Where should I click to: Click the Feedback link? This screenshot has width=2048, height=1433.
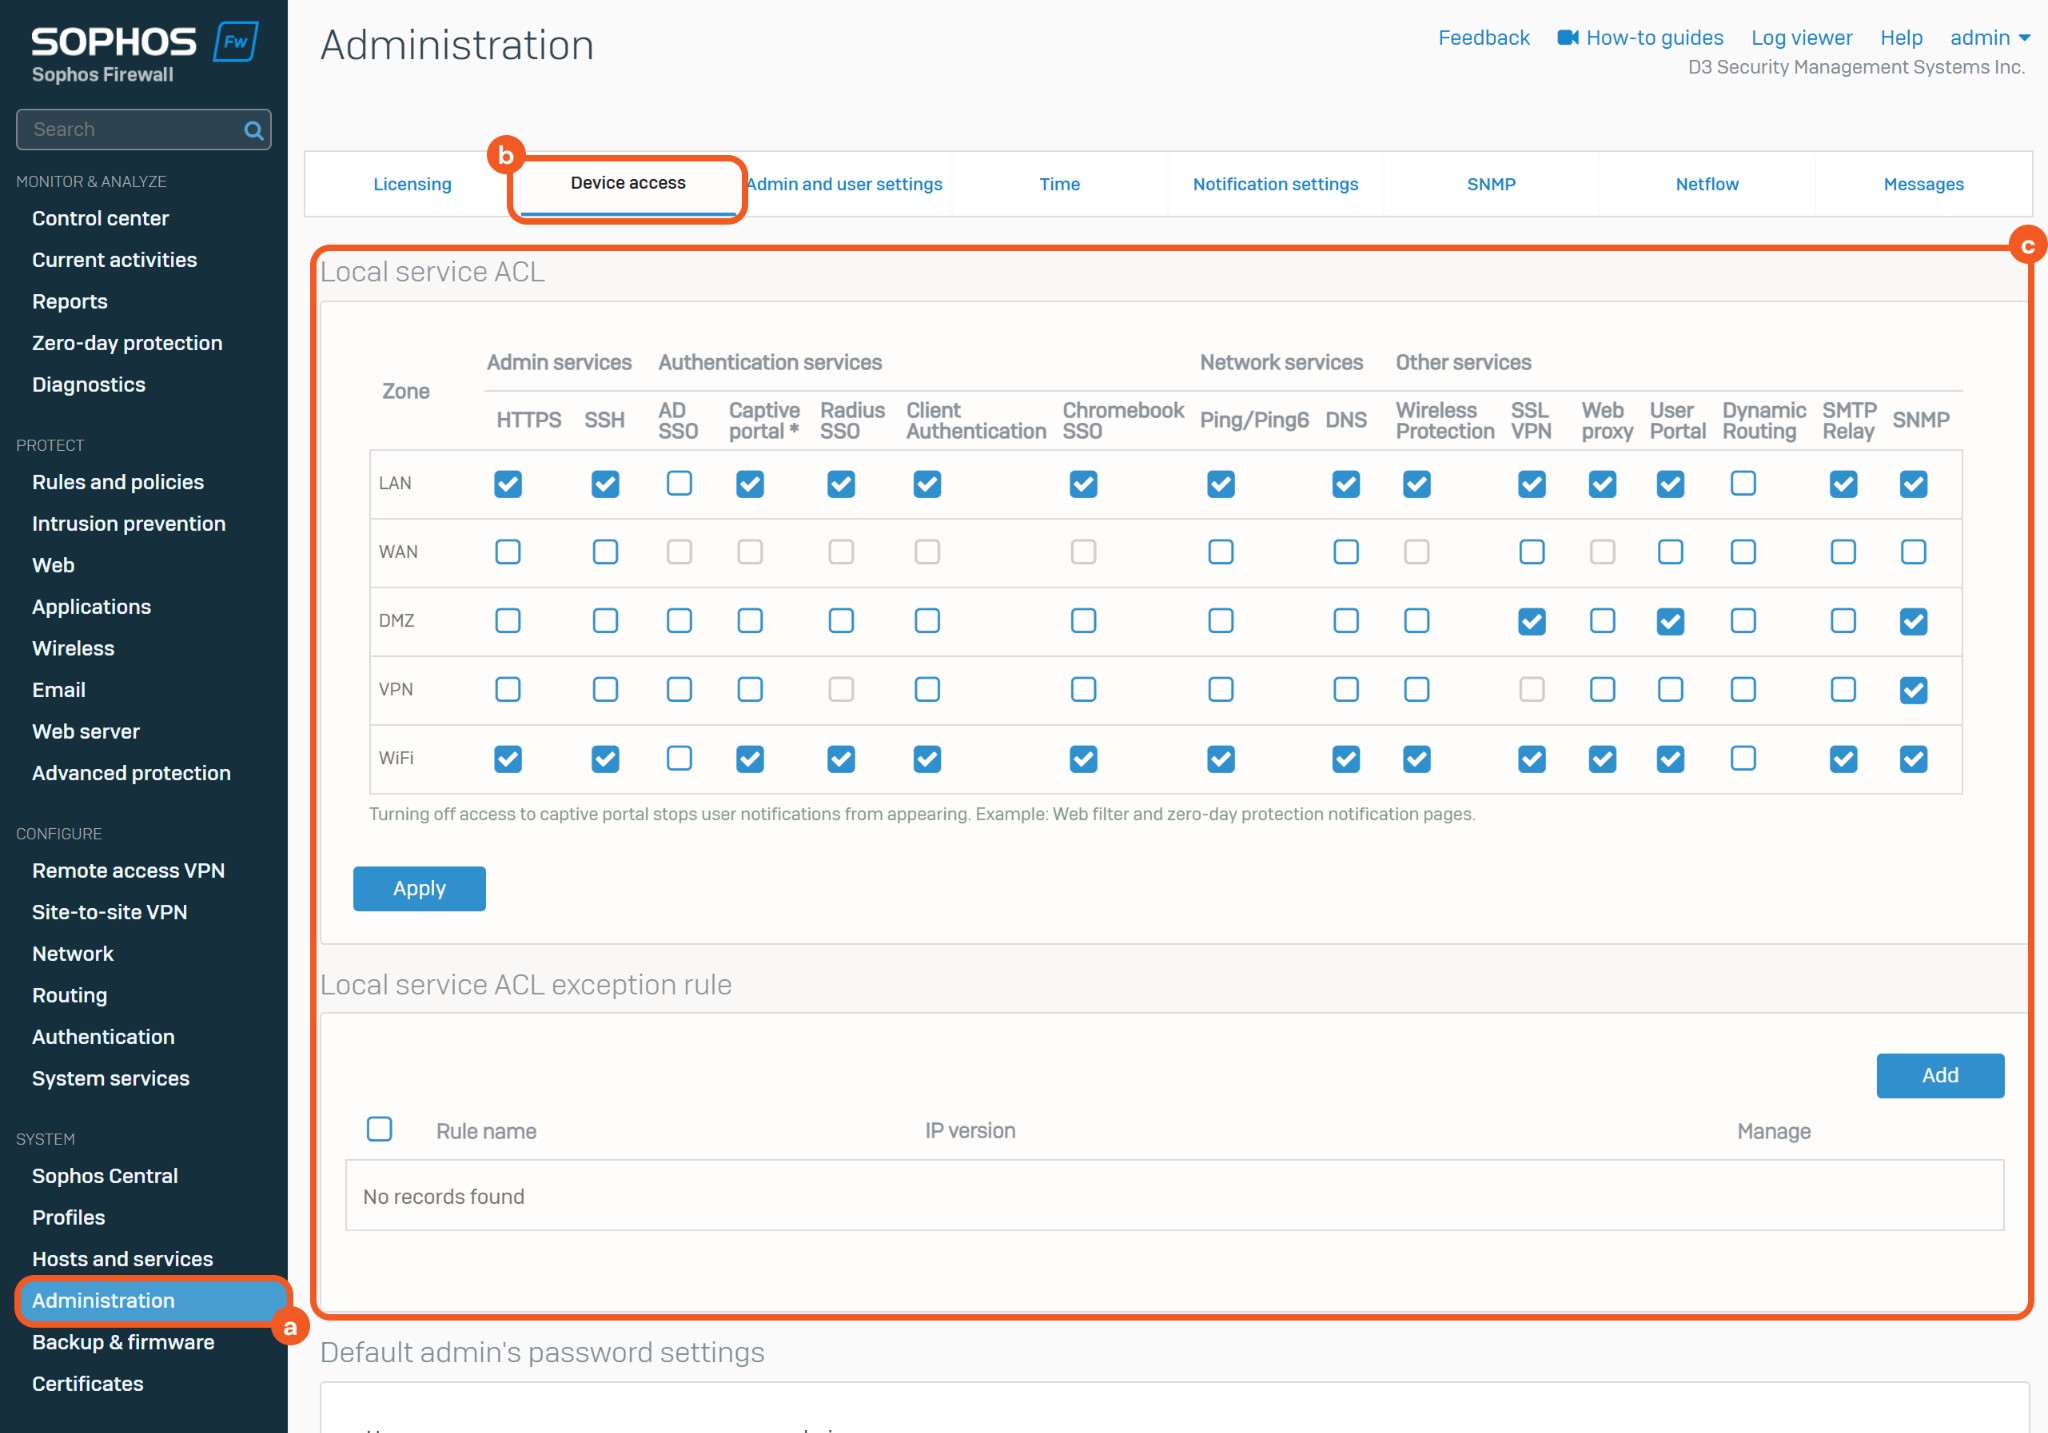[x=1483, y=38]
